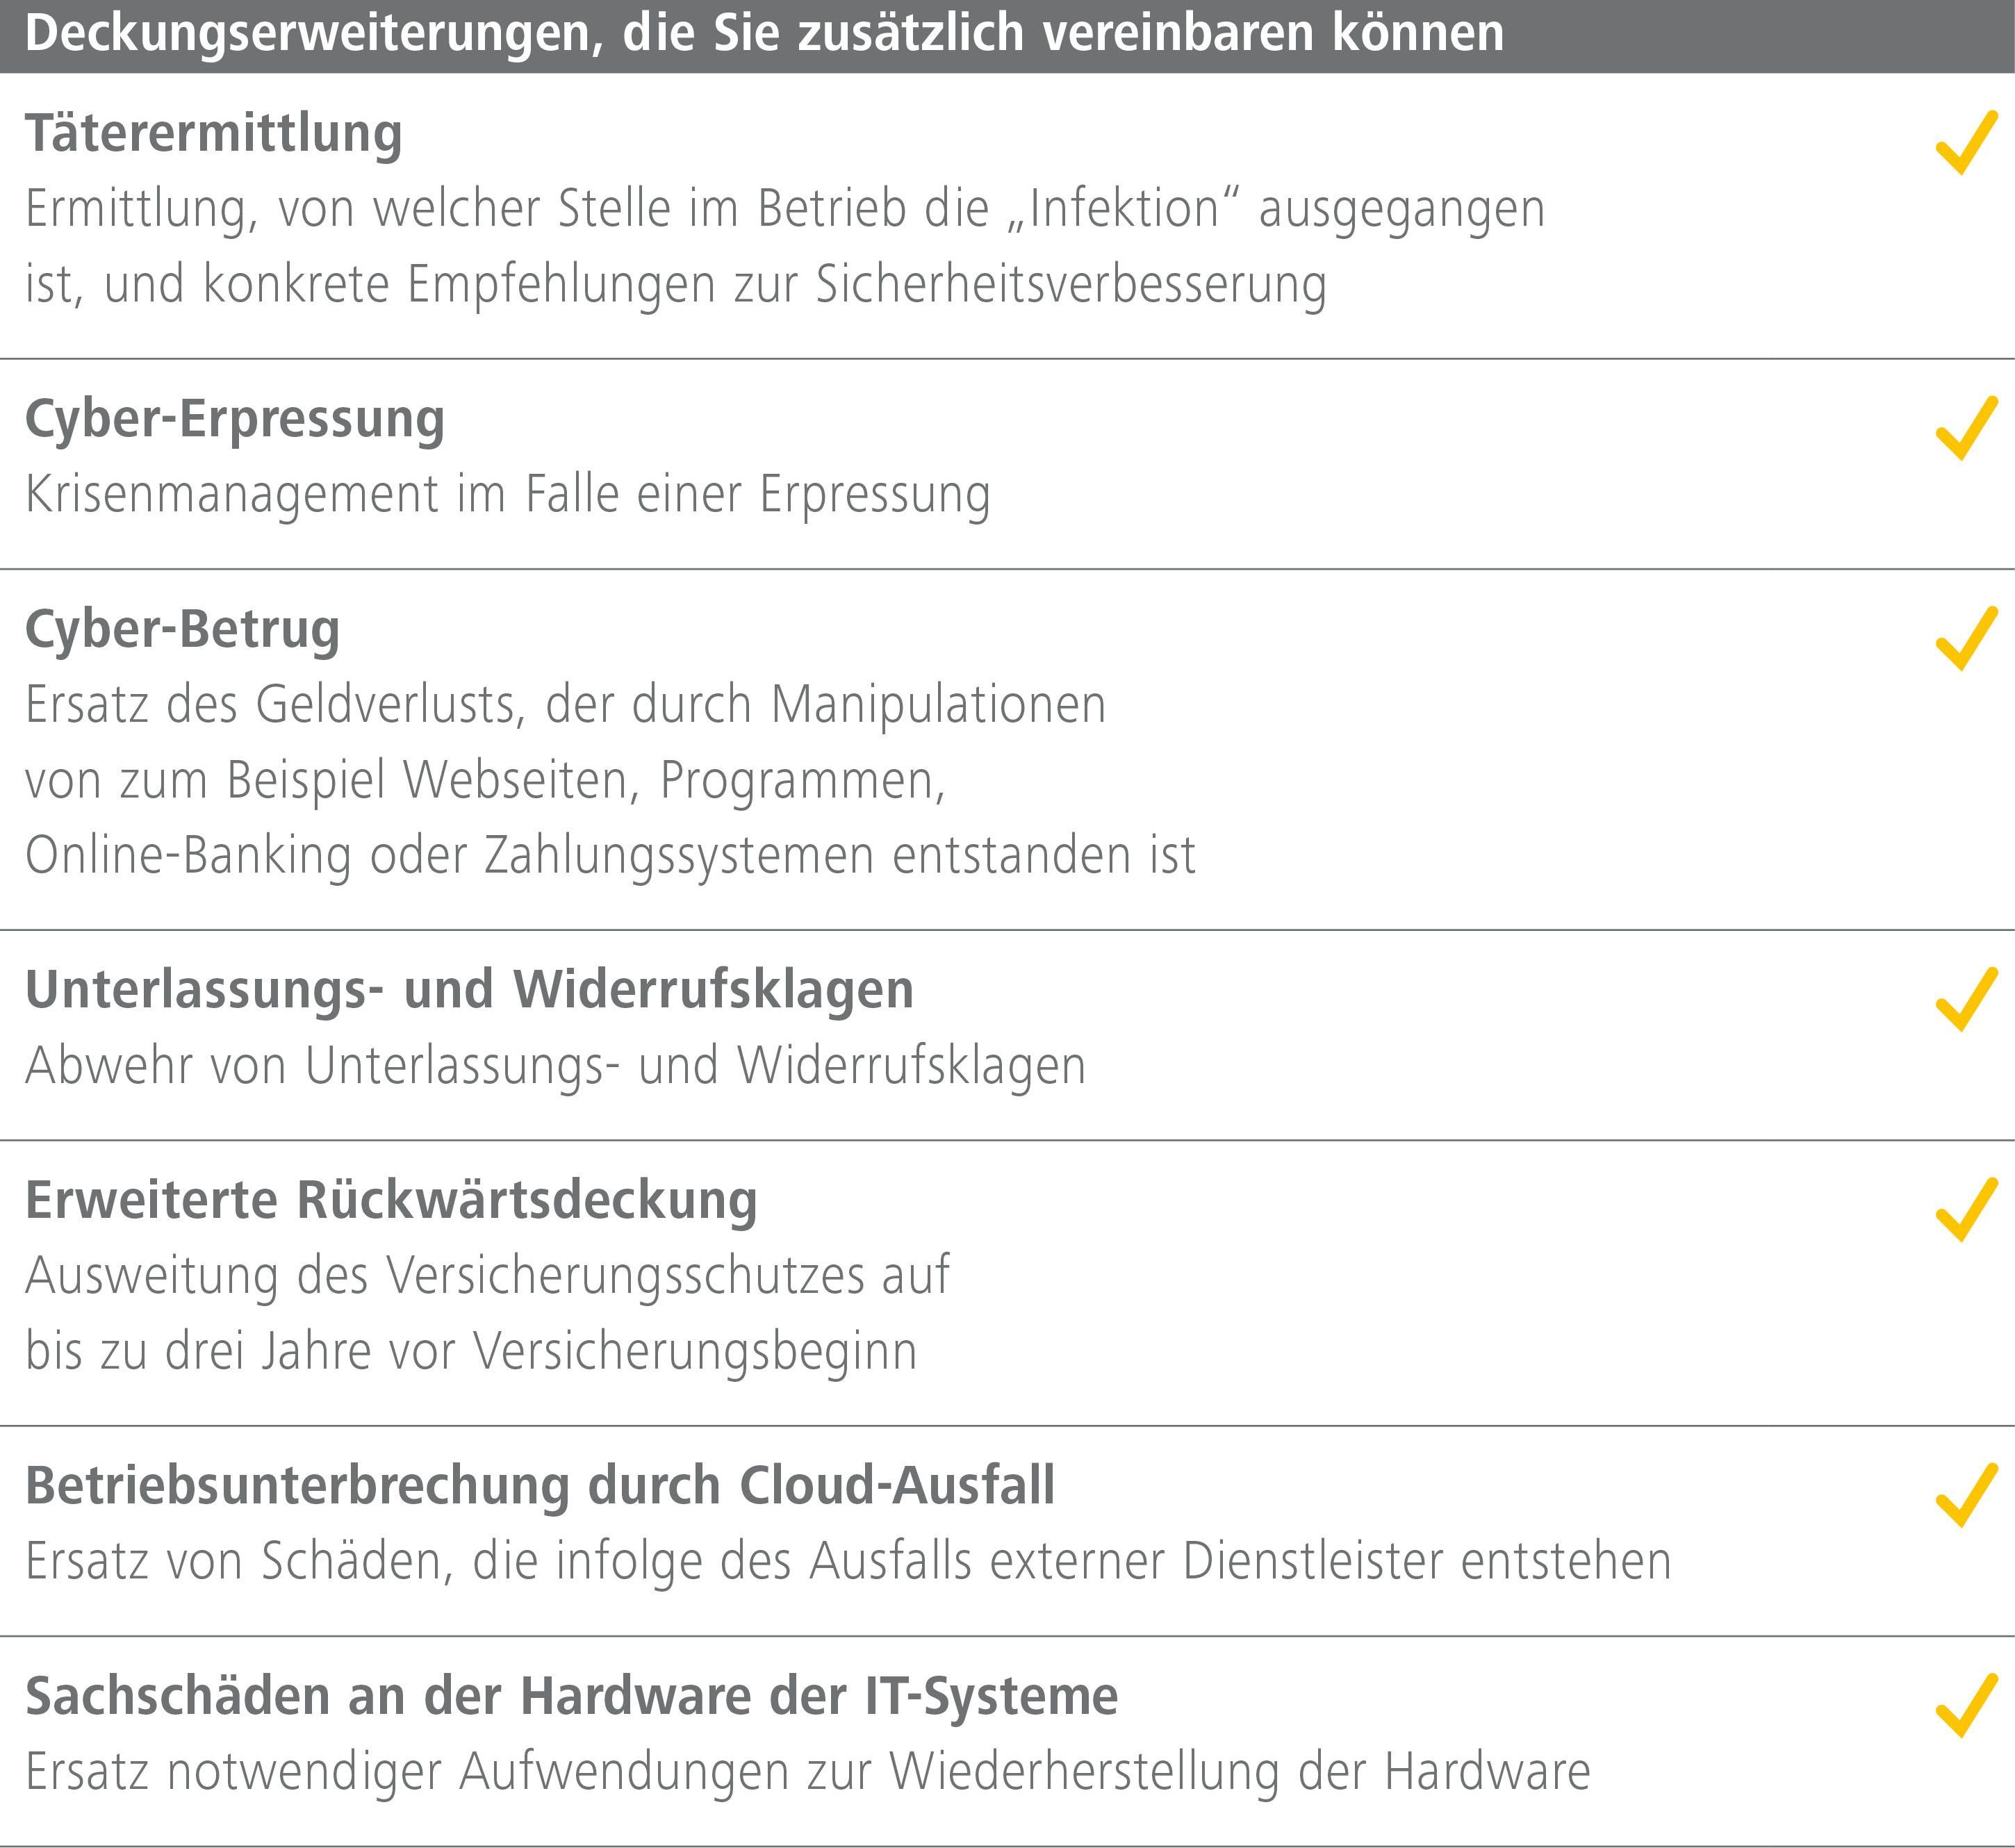
Task: Click the line 'Ersatz notwendiger Aufwendungen zur Wiederherstellung'
Action: pos(808,1772)
